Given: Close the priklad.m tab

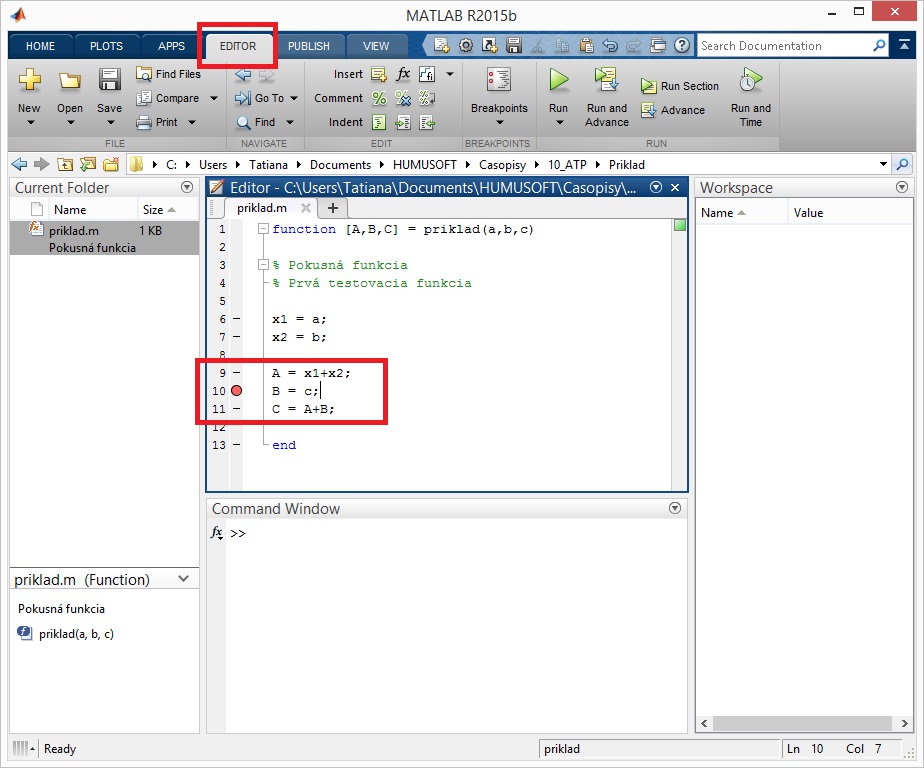Looking at the screenshot, I should click(x=305, y=208).
